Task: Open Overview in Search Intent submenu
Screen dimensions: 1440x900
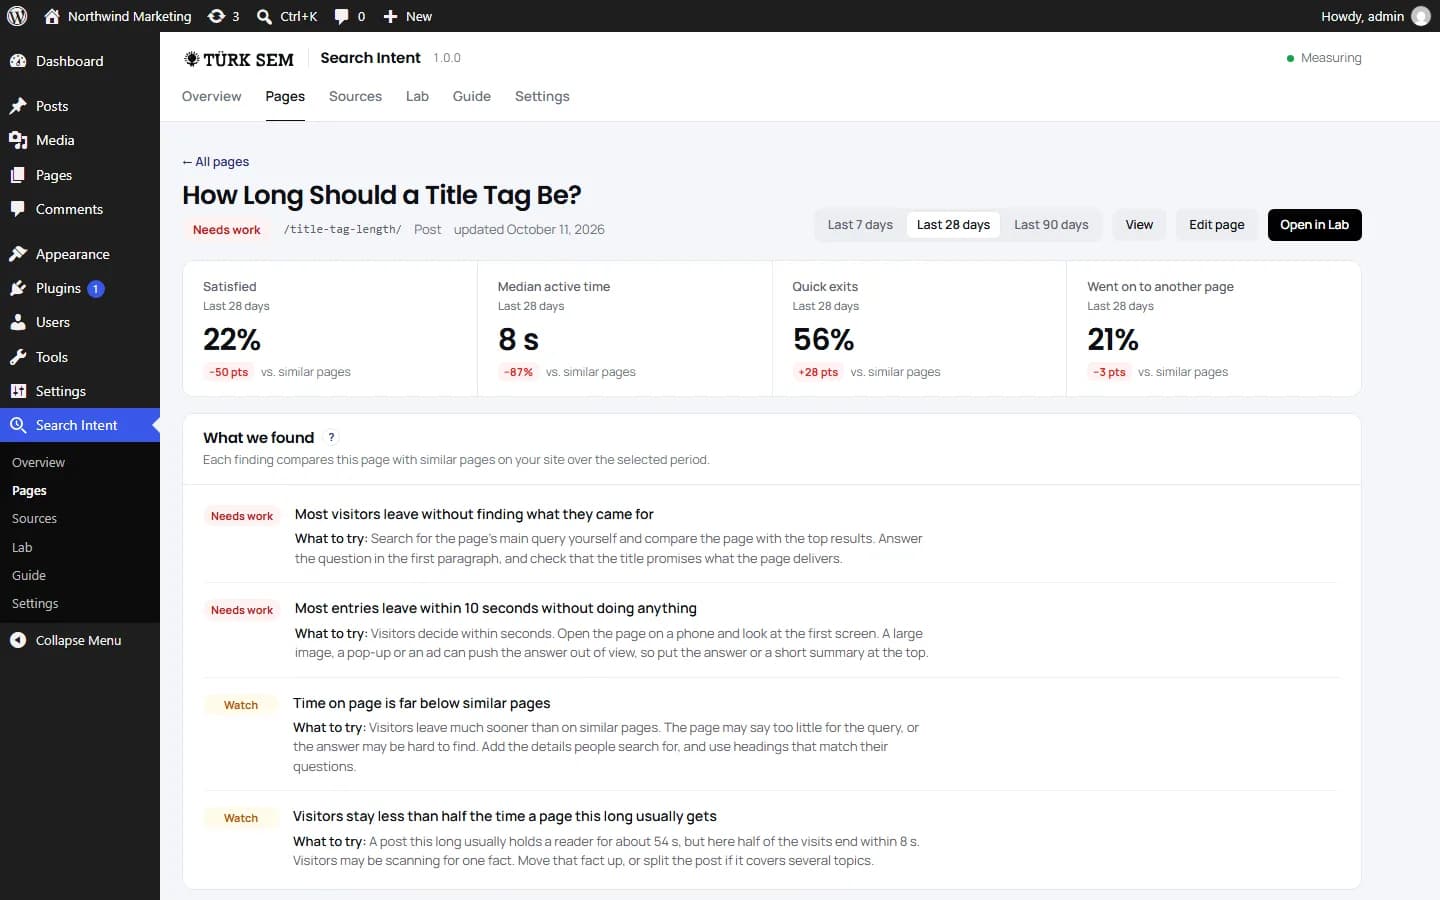Action: (x=38, y=462)
